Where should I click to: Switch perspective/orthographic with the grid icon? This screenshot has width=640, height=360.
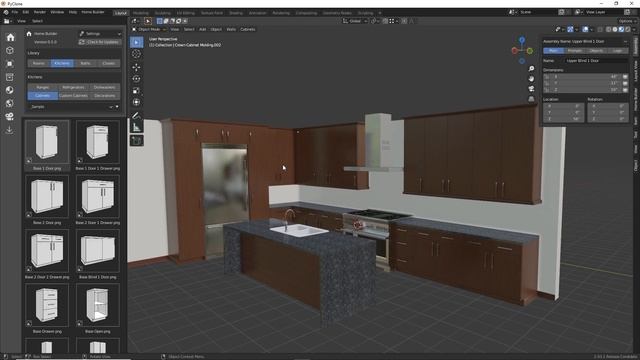tap(531, 99)
